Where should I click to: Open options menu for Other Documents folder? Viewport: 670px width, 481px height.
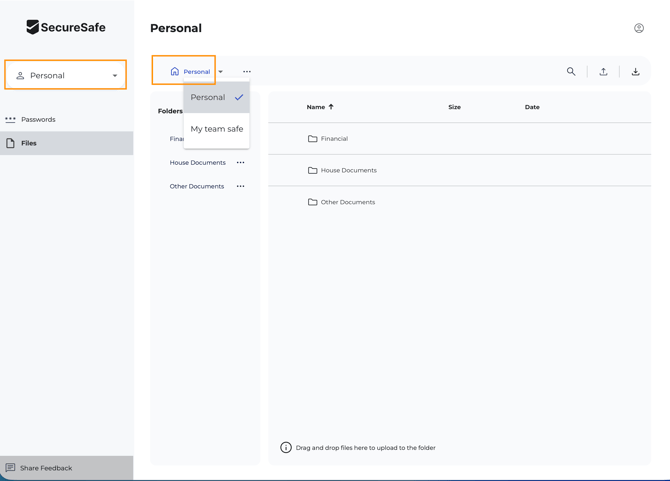(x=240, y=187)
